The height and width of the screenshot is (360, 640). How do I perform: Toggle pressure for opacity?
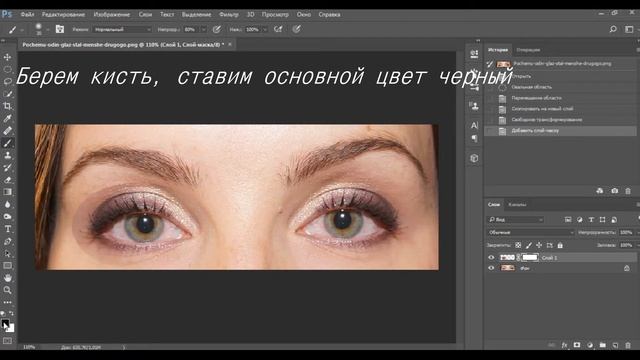coord(217,29)
